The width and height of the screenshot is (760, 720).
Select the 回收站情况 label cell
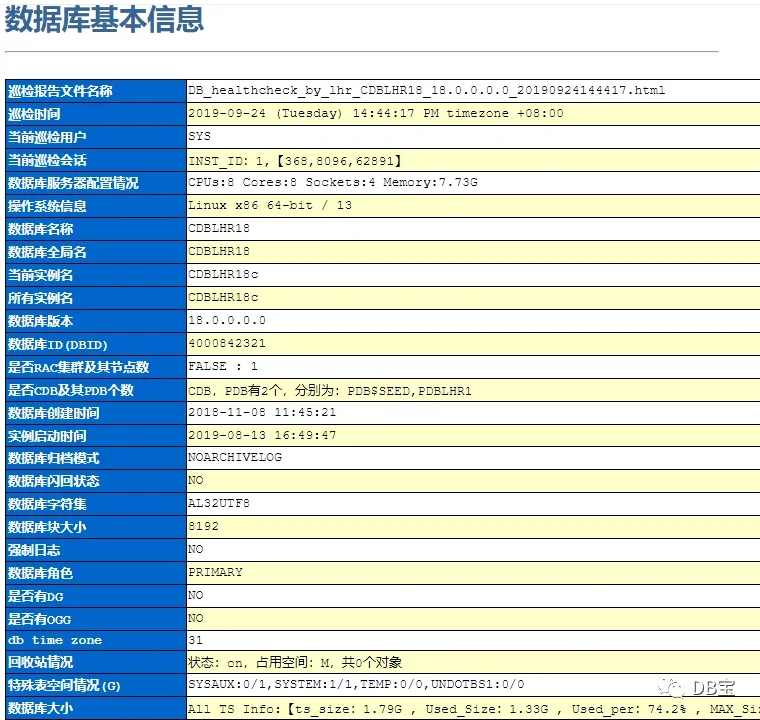click(96, 663)
